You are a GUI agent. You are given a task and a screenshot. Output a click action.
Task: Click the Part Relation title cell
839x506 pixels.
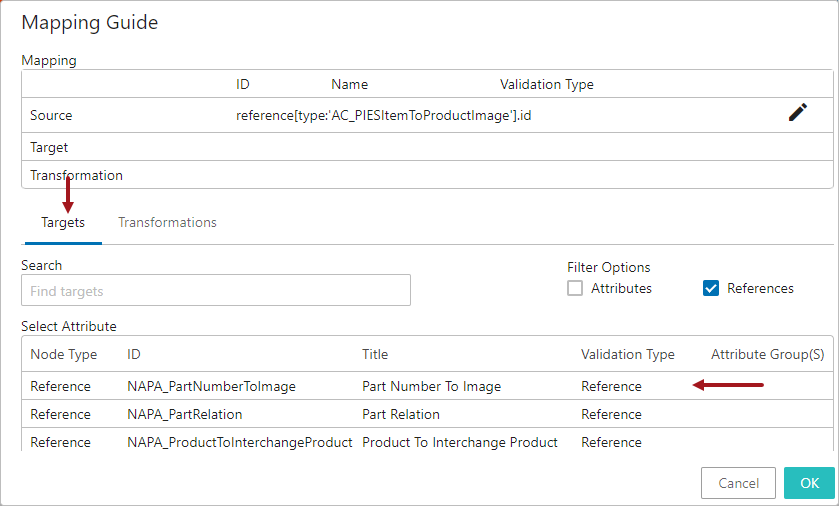tap(401, 414)
